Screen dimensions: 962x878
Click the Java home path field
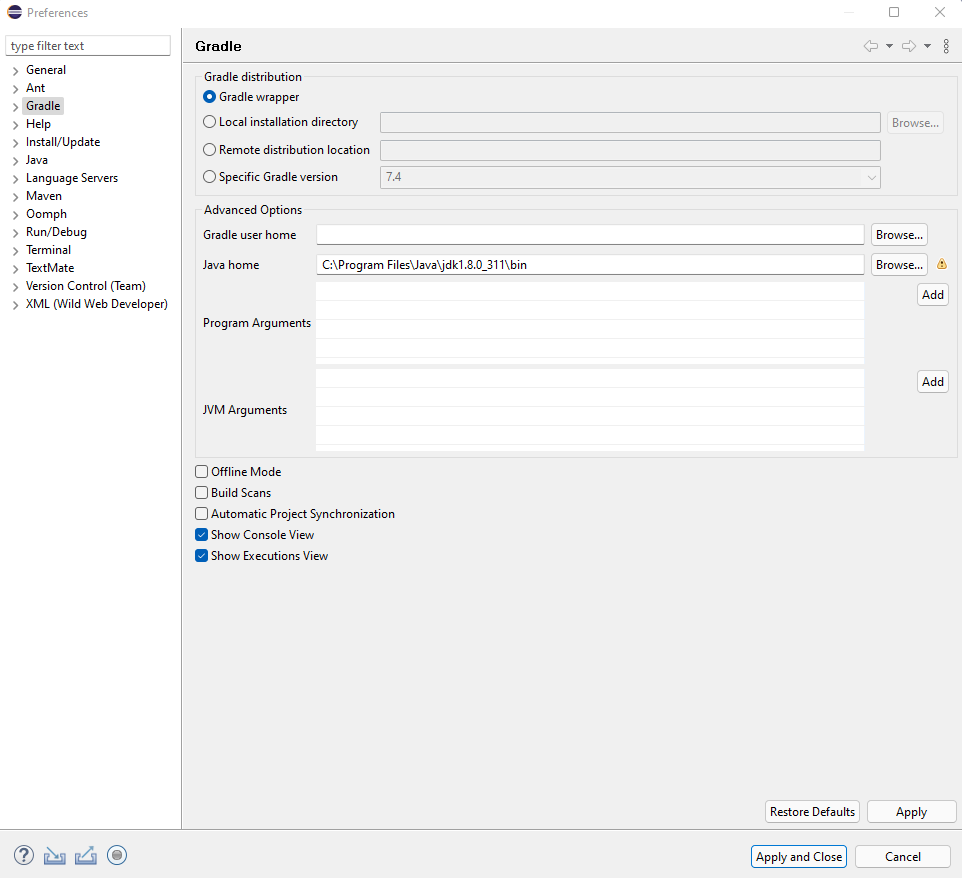589,265
